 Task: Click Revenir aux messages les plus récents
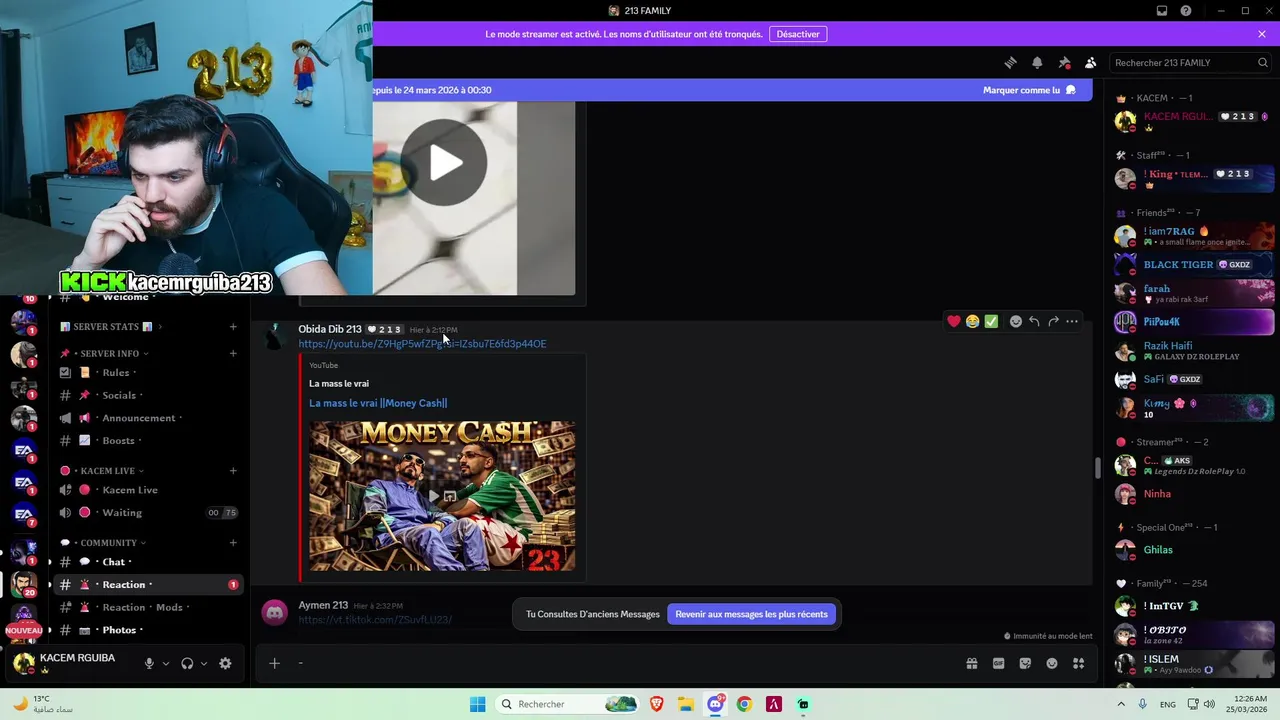[x=751, y=614]
